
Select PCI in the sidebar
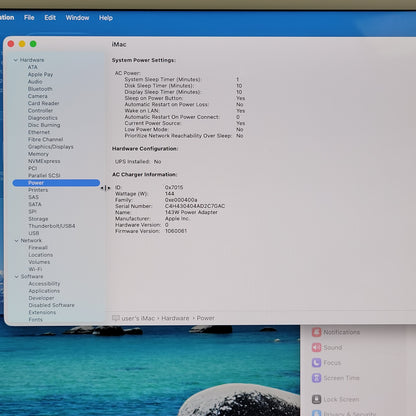coord(33,168)
